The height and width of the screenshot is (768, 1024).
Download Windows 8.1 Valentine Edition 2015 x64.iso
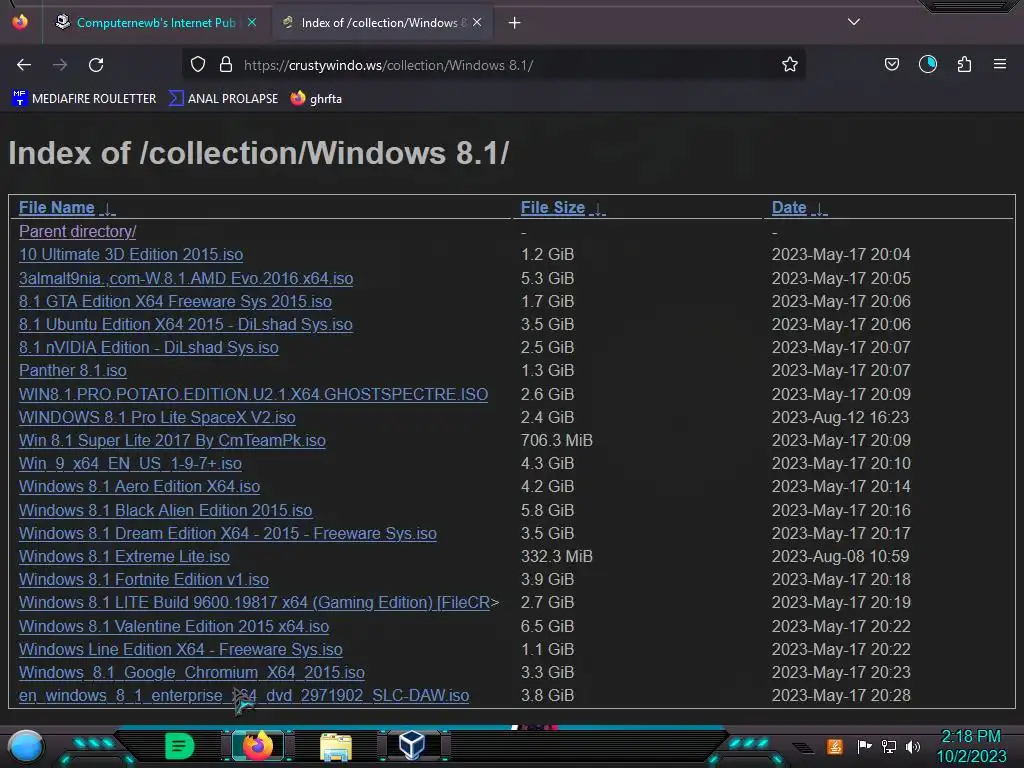tap(174, 626)
